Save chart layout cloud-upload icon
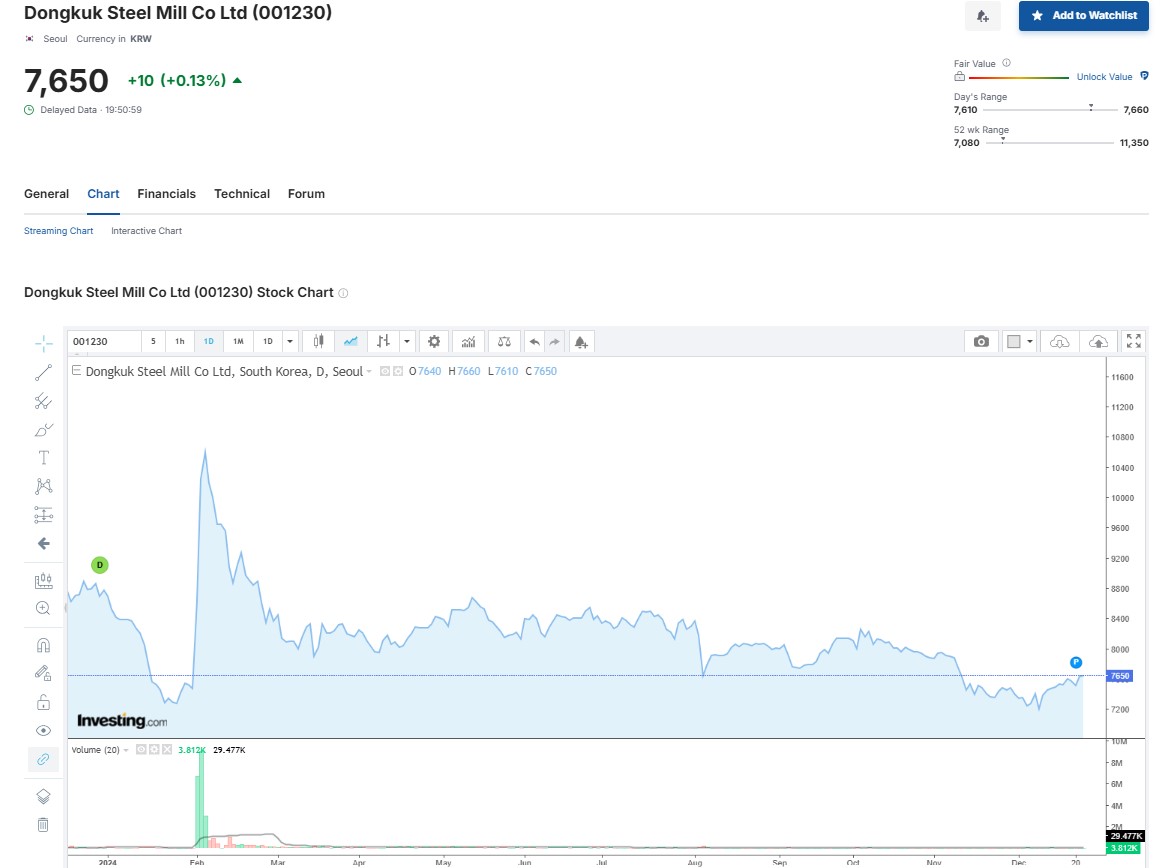 click(x=1098, y=342)
